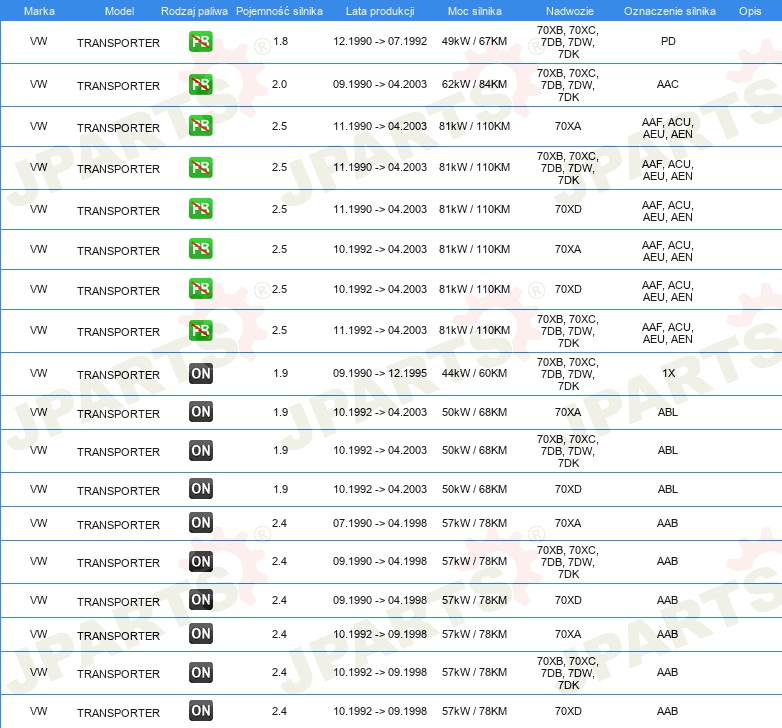Select the 12.1990 -> 07.1992 production years cell
The height and width of the screenshot is (728, 782).
[380, 41]
